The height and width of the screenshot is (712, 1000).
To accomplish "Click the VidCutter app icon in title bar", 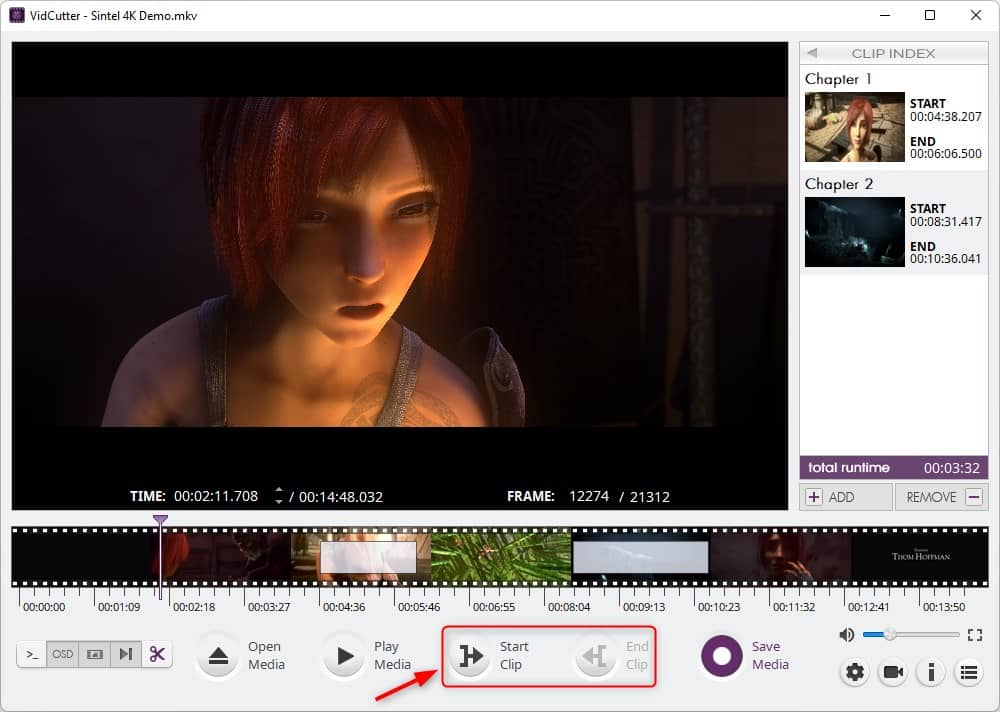I will (x=17, y=15).
